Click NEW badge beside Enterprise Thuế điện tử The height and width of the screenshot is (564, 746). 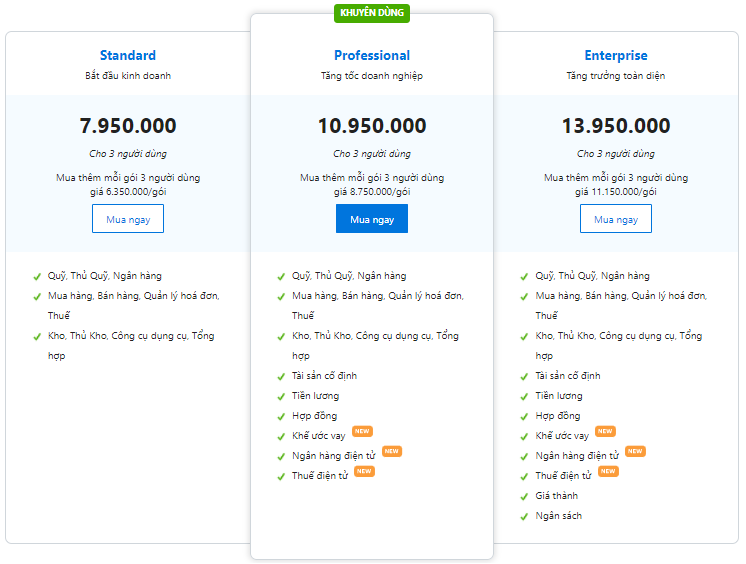[x=609, y=471]
